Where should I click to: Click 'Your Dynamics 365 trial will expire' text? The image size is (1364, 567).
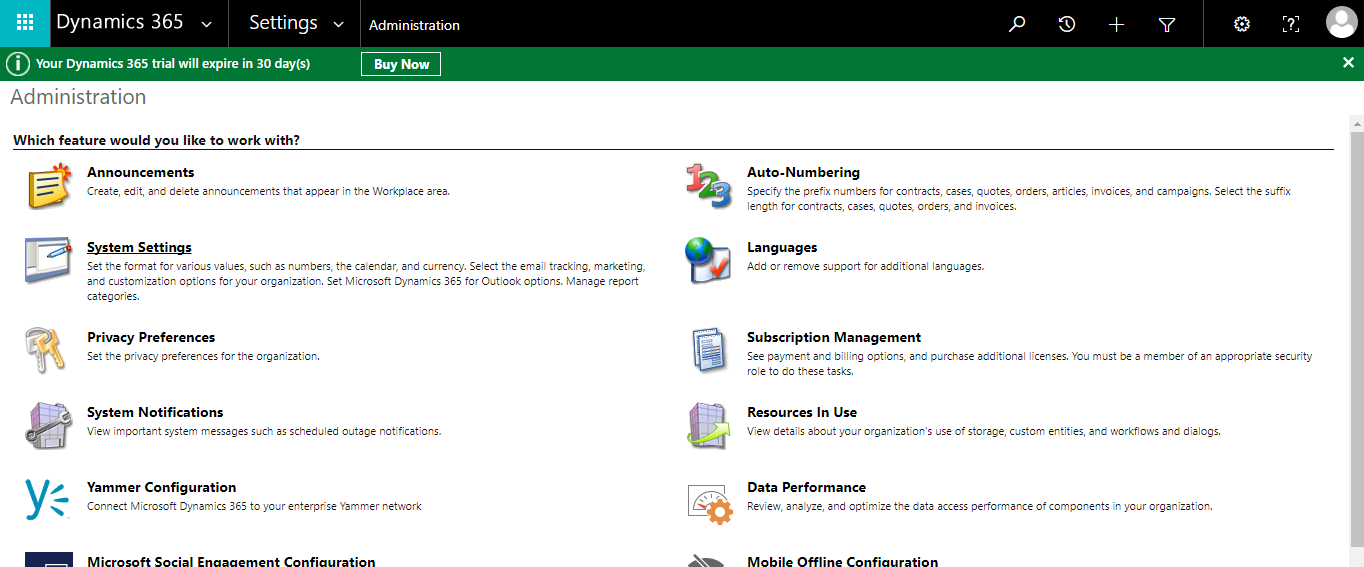[173, 64]
